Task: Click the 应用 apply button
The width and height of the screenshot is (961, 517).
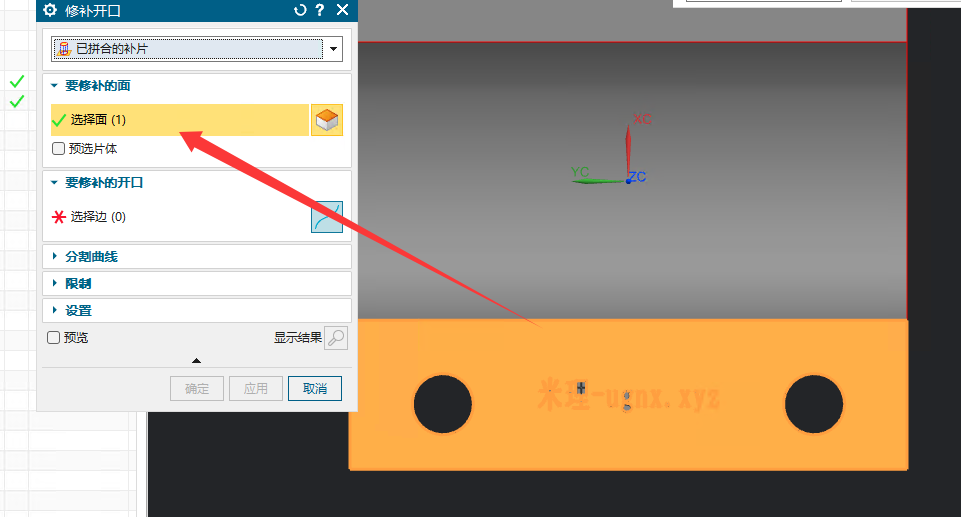Action: coord(256,388)
